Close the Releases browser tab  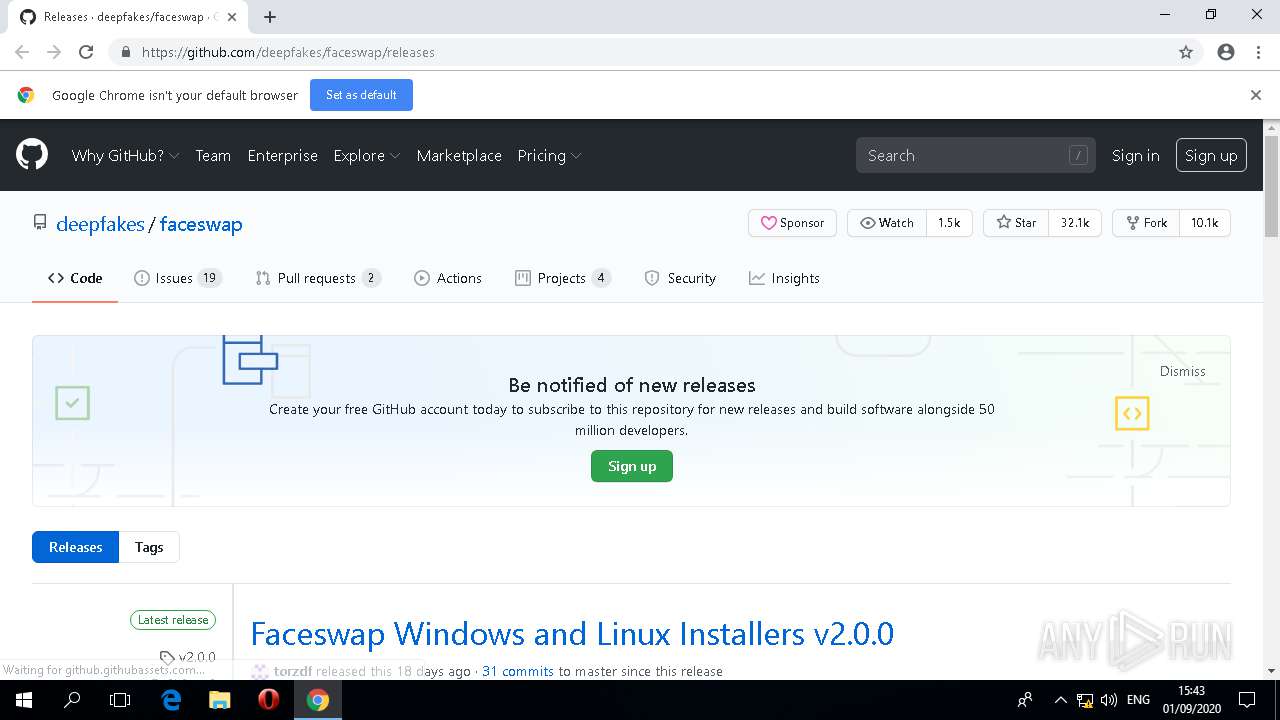pos(231,17)
